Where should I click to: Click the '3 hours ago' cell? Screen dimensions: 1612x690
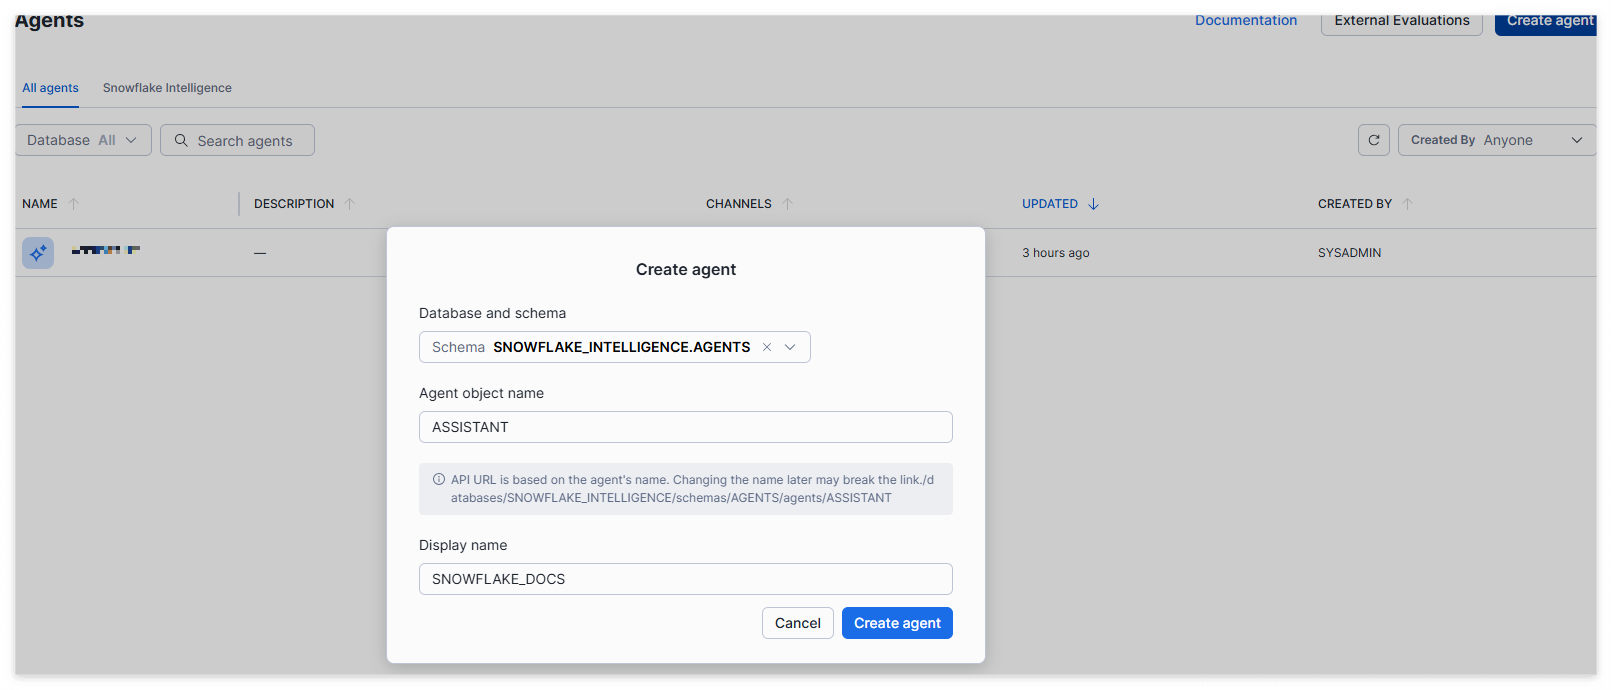[x=1056, y=253]
